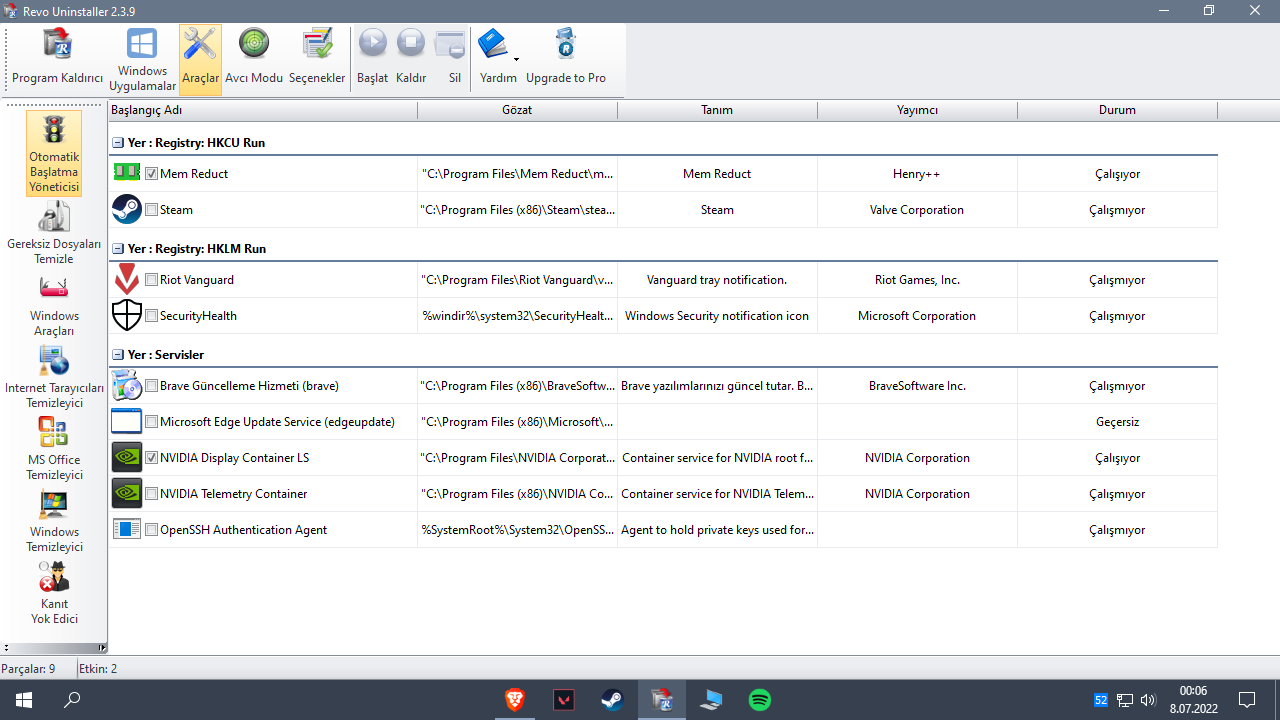Tick the SecurityHealth checkbox
The width and height of the screenshot is (1280, 720).
pos(151,316)
